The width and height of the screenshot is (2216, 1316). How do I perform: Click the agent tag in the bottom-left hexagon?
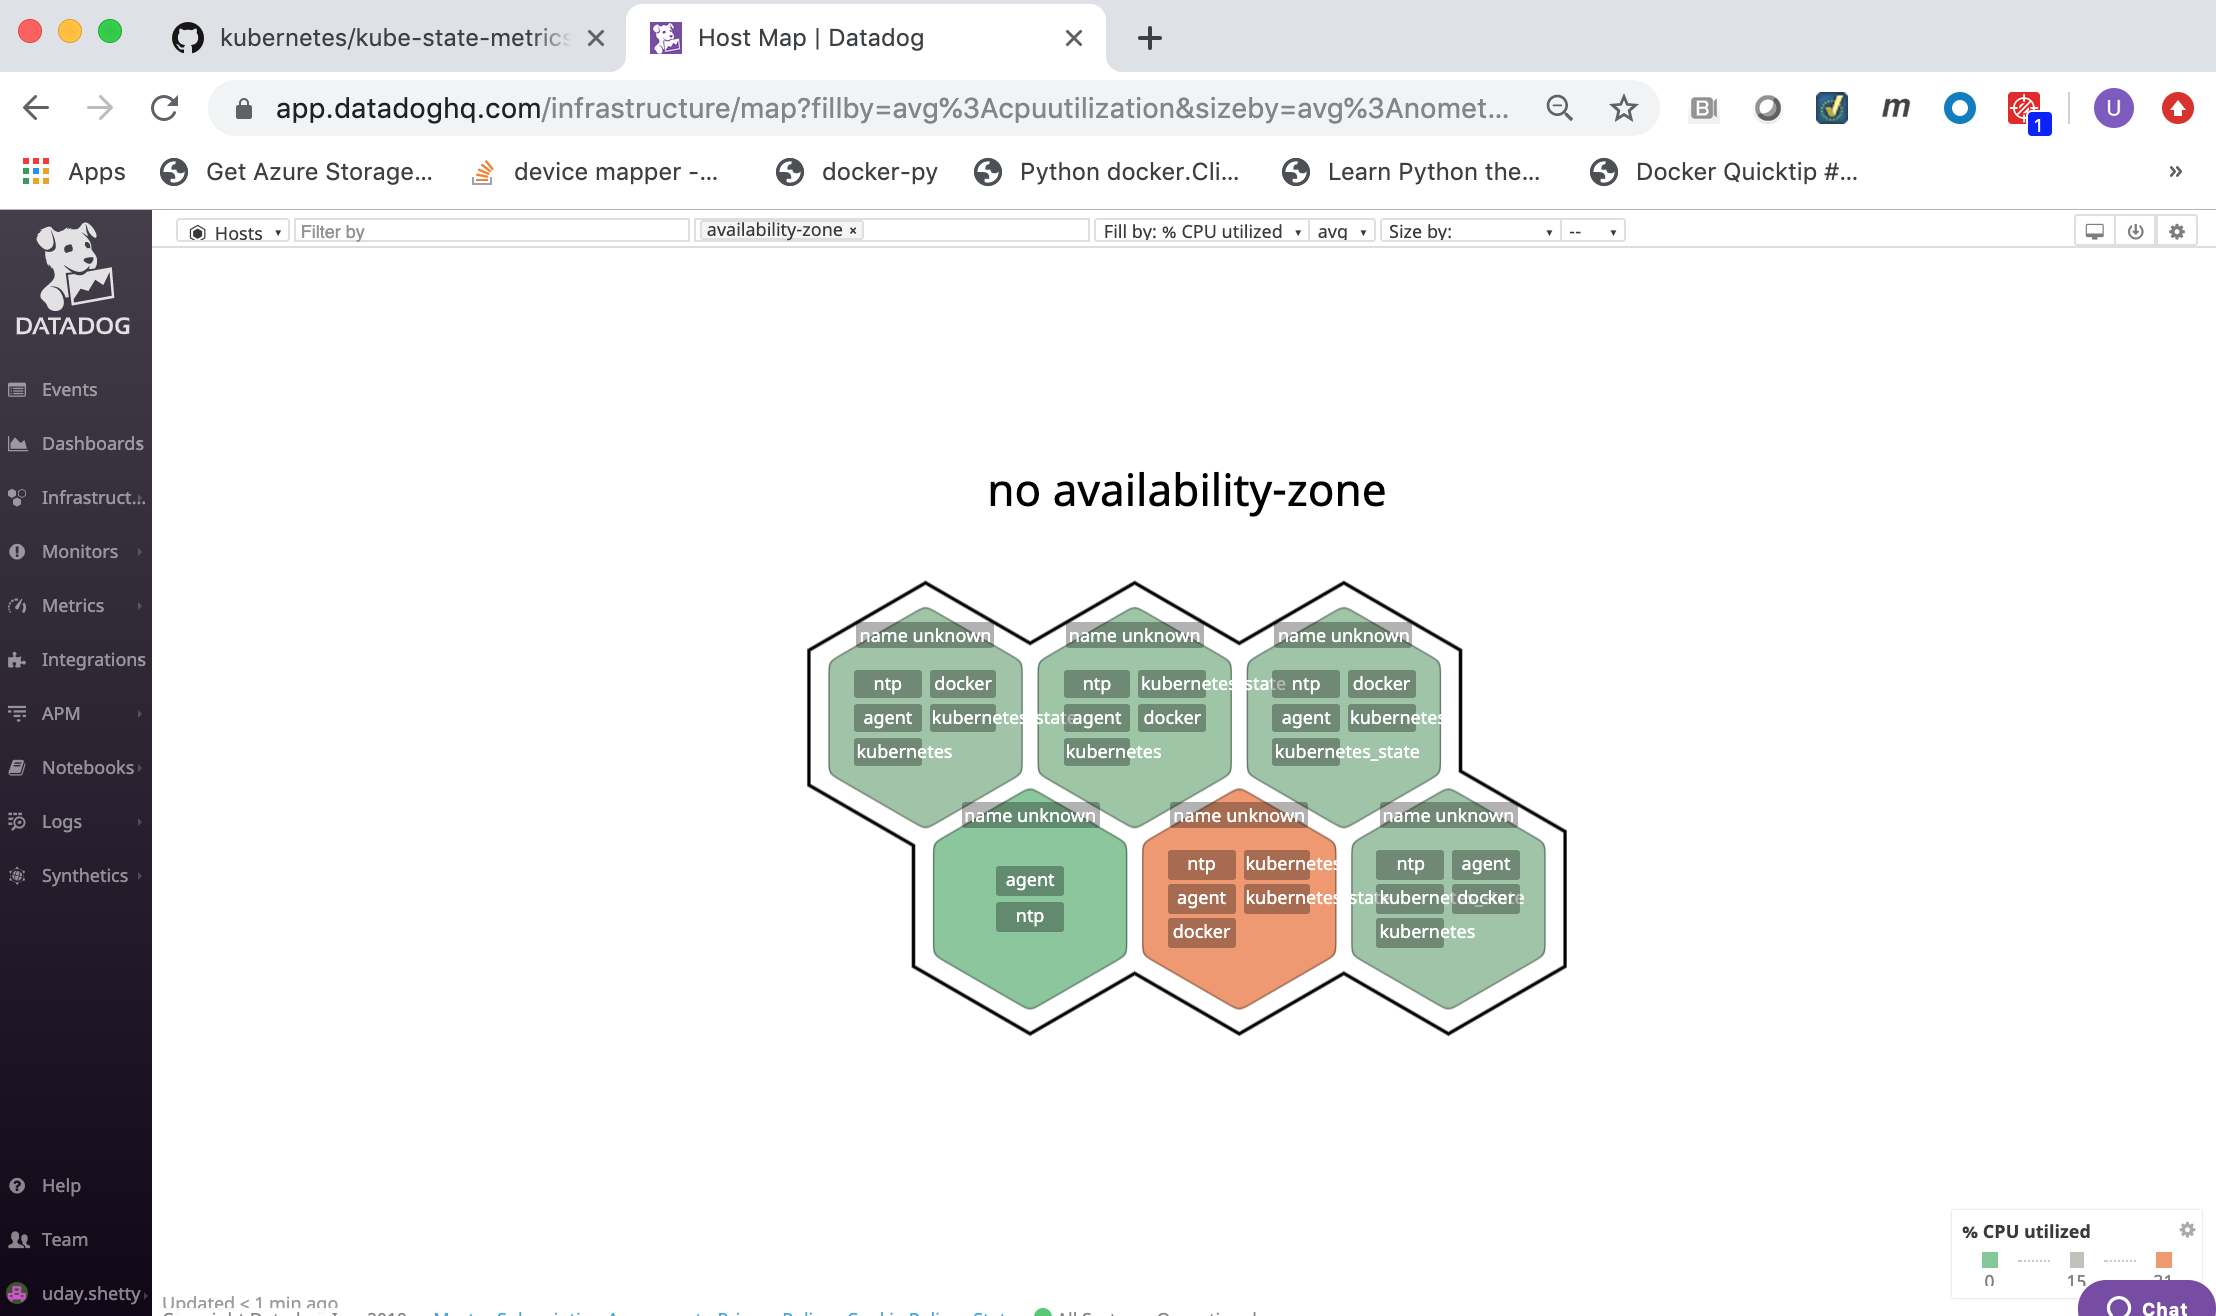pyautogui.click(x=1030, y=880)
